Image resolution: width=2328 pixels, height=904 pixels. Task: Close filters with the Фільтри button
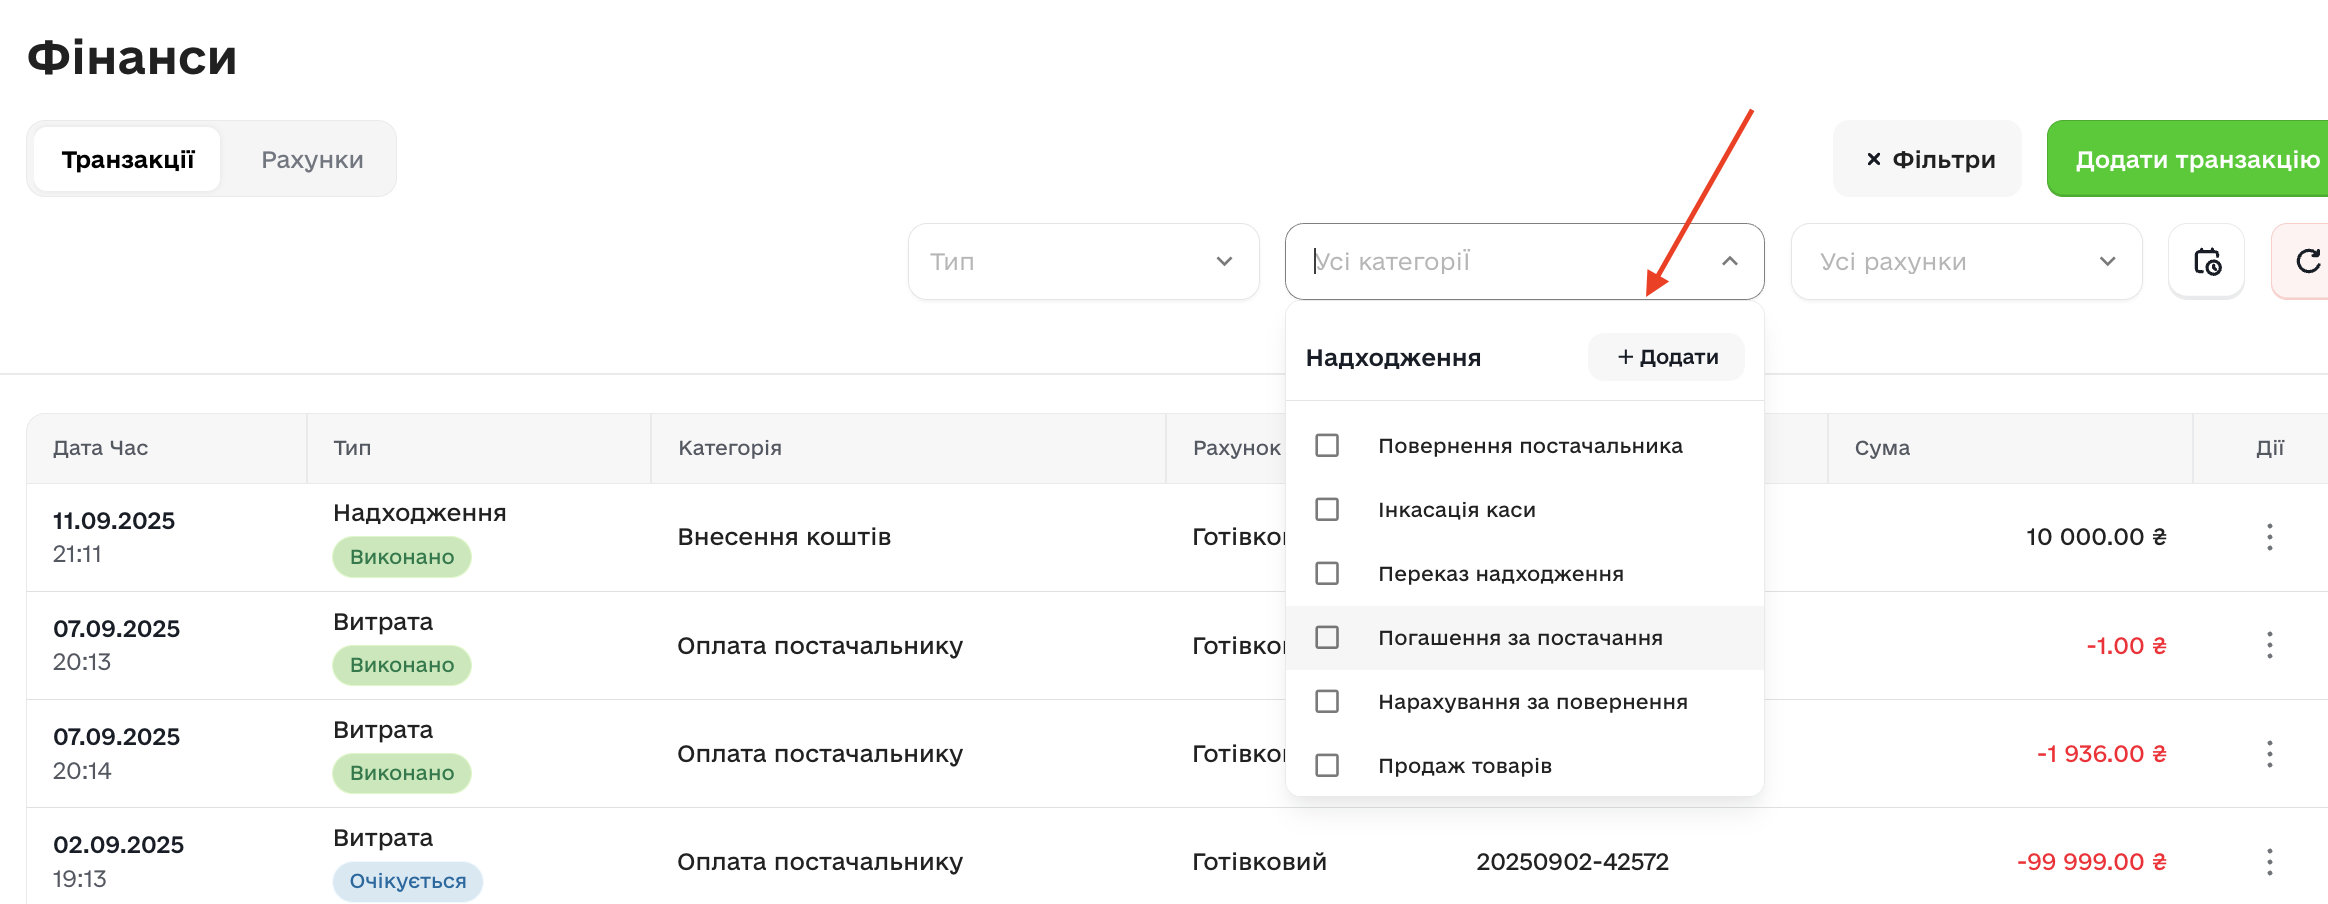[x=1927, y=159]
